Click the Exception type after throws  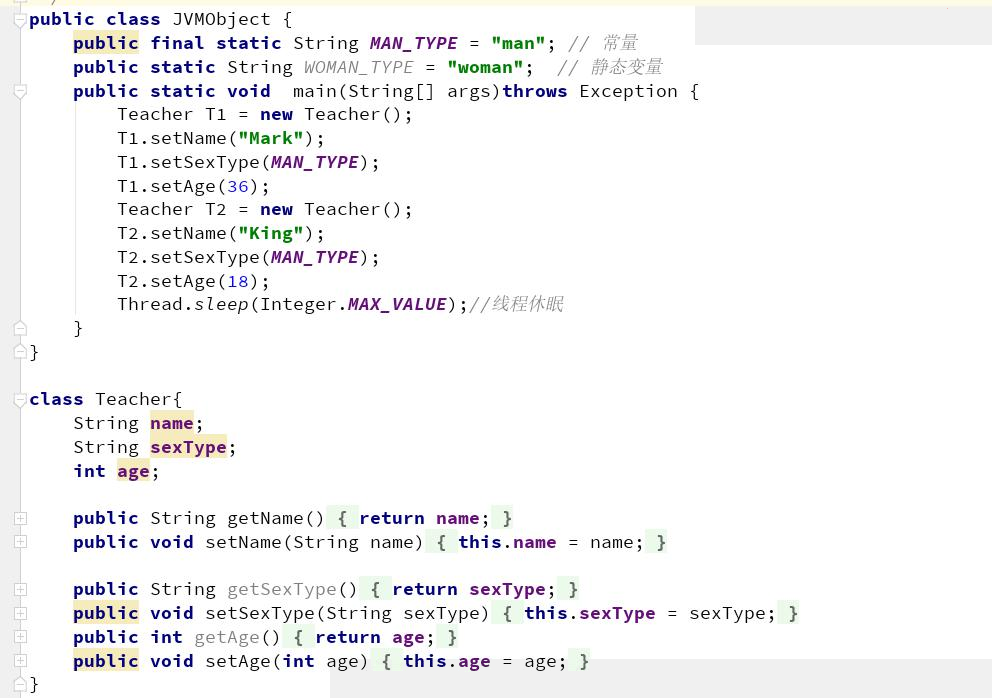tap(628, 91)
